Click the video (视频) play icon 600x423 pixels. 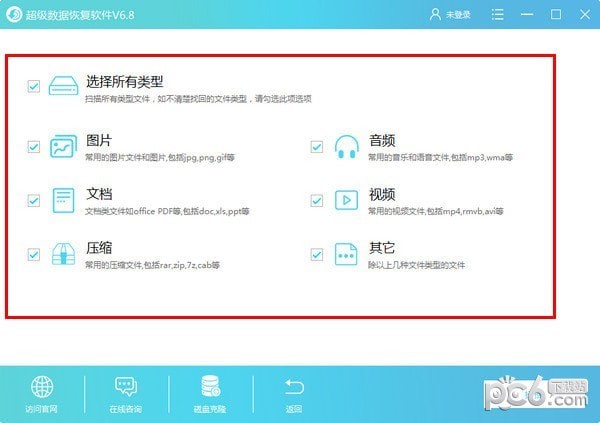click(x=346, y=200)
